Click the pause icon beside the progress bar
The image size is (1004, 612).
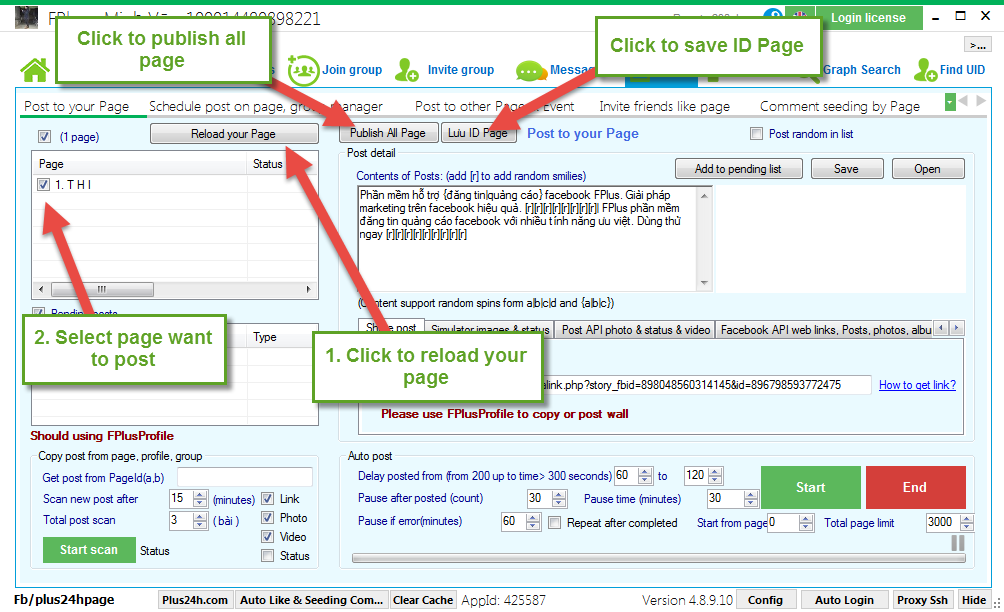tap(958, 543)
